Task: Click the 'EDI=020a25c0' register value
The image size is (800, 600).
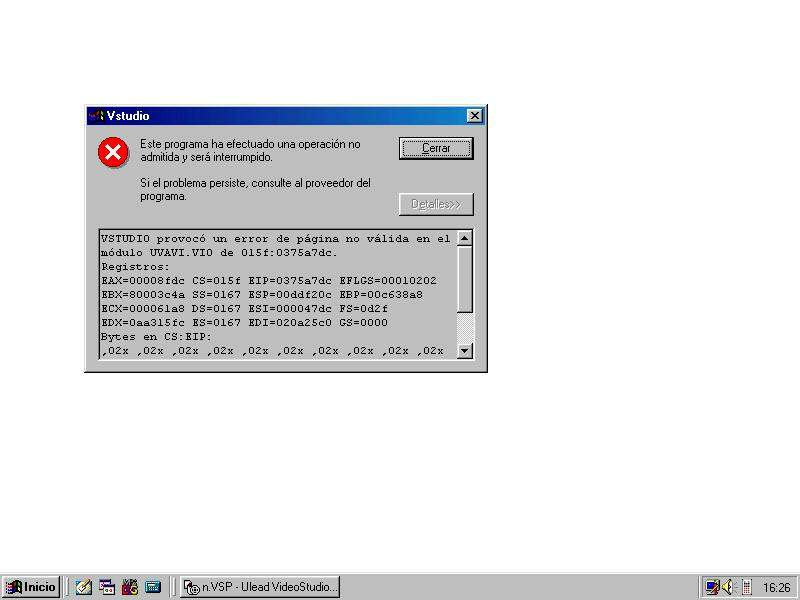Action: [290, 322]
